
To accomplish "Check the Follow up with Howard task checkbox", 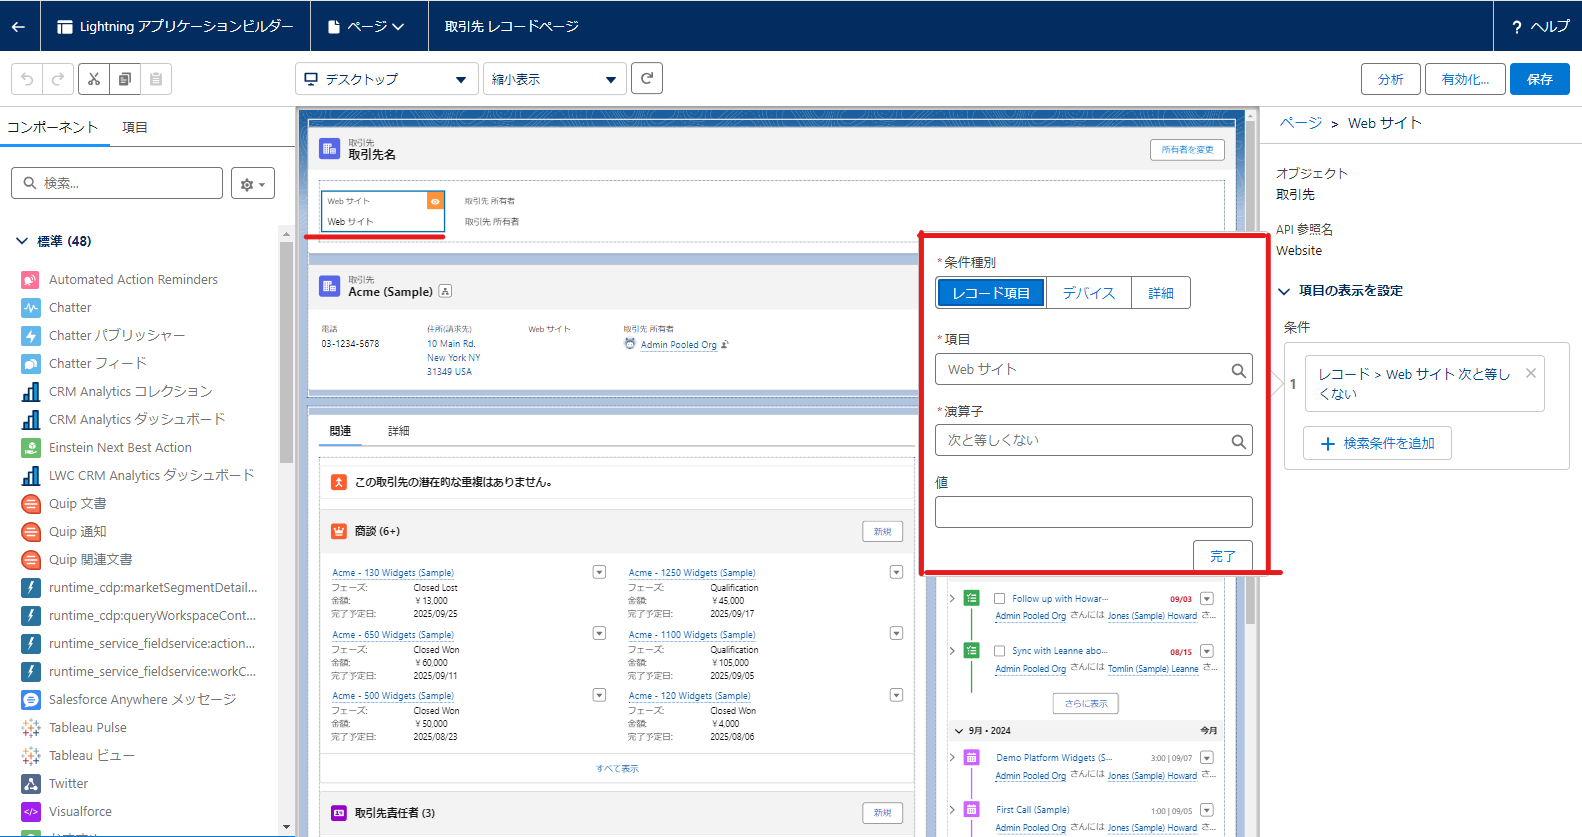I will pos(999,599).
